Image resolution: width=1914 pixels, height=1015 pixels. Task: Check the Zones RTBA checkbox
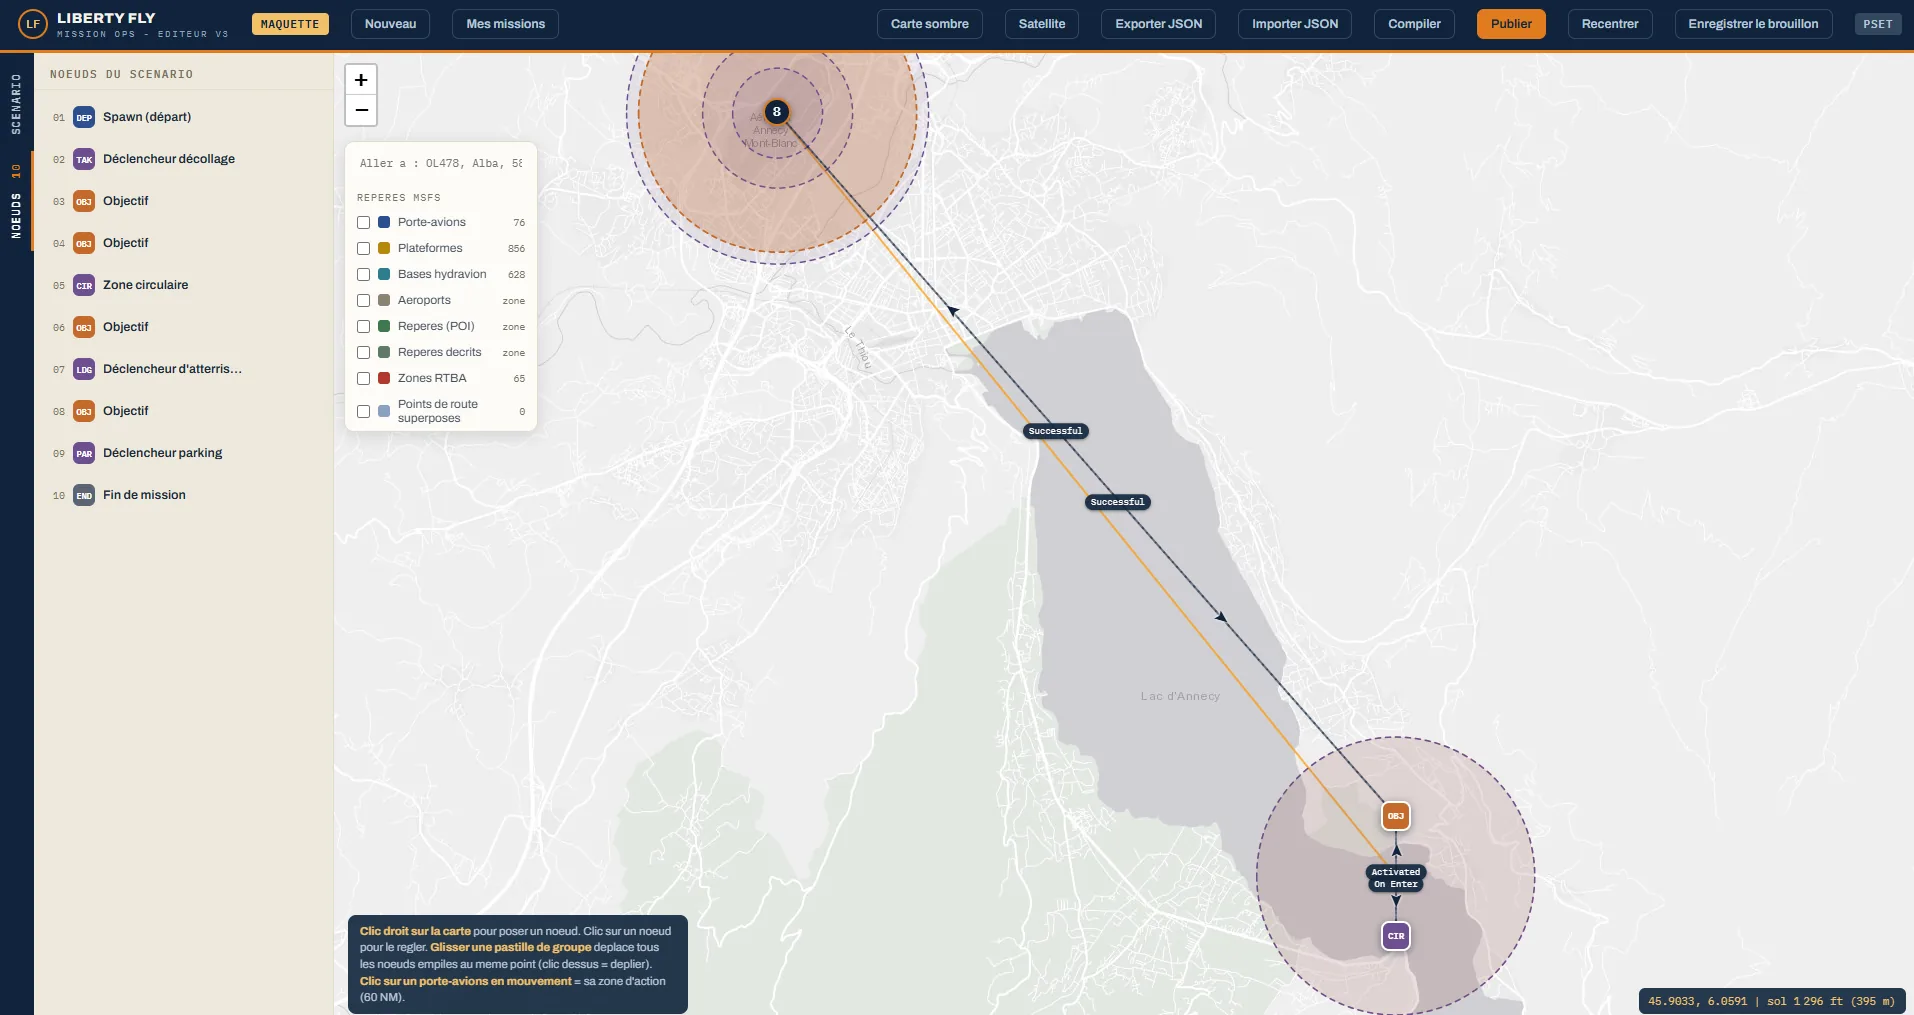point(364,378)
